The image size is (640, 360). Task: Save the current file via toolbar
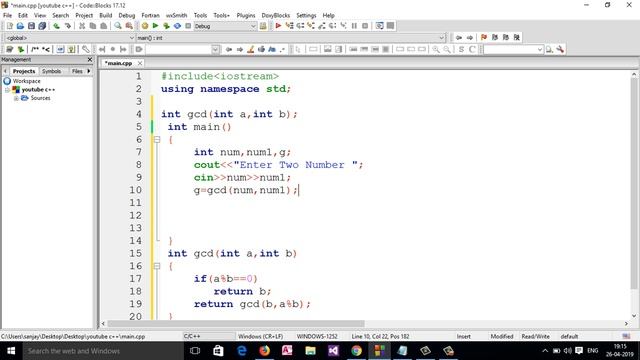pos(31,26)
